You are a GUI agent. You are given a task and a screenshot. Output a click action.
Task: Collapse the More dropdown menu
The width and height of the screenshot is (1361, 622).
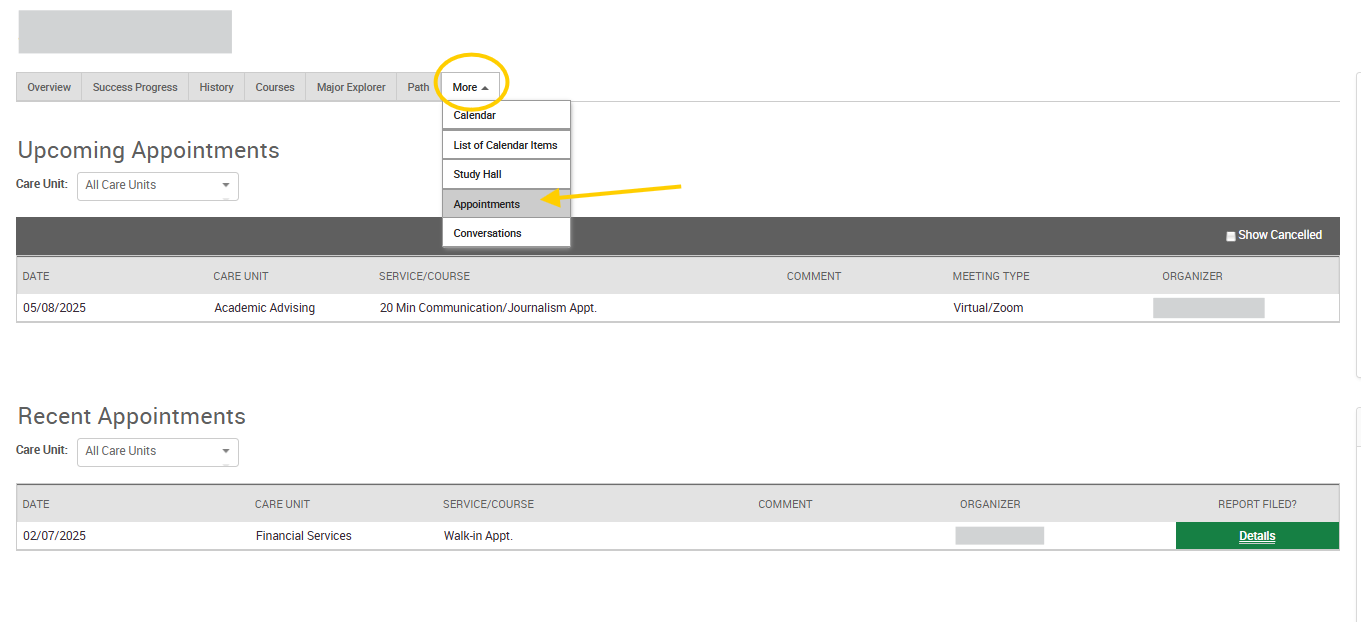[x=470, y=87]
